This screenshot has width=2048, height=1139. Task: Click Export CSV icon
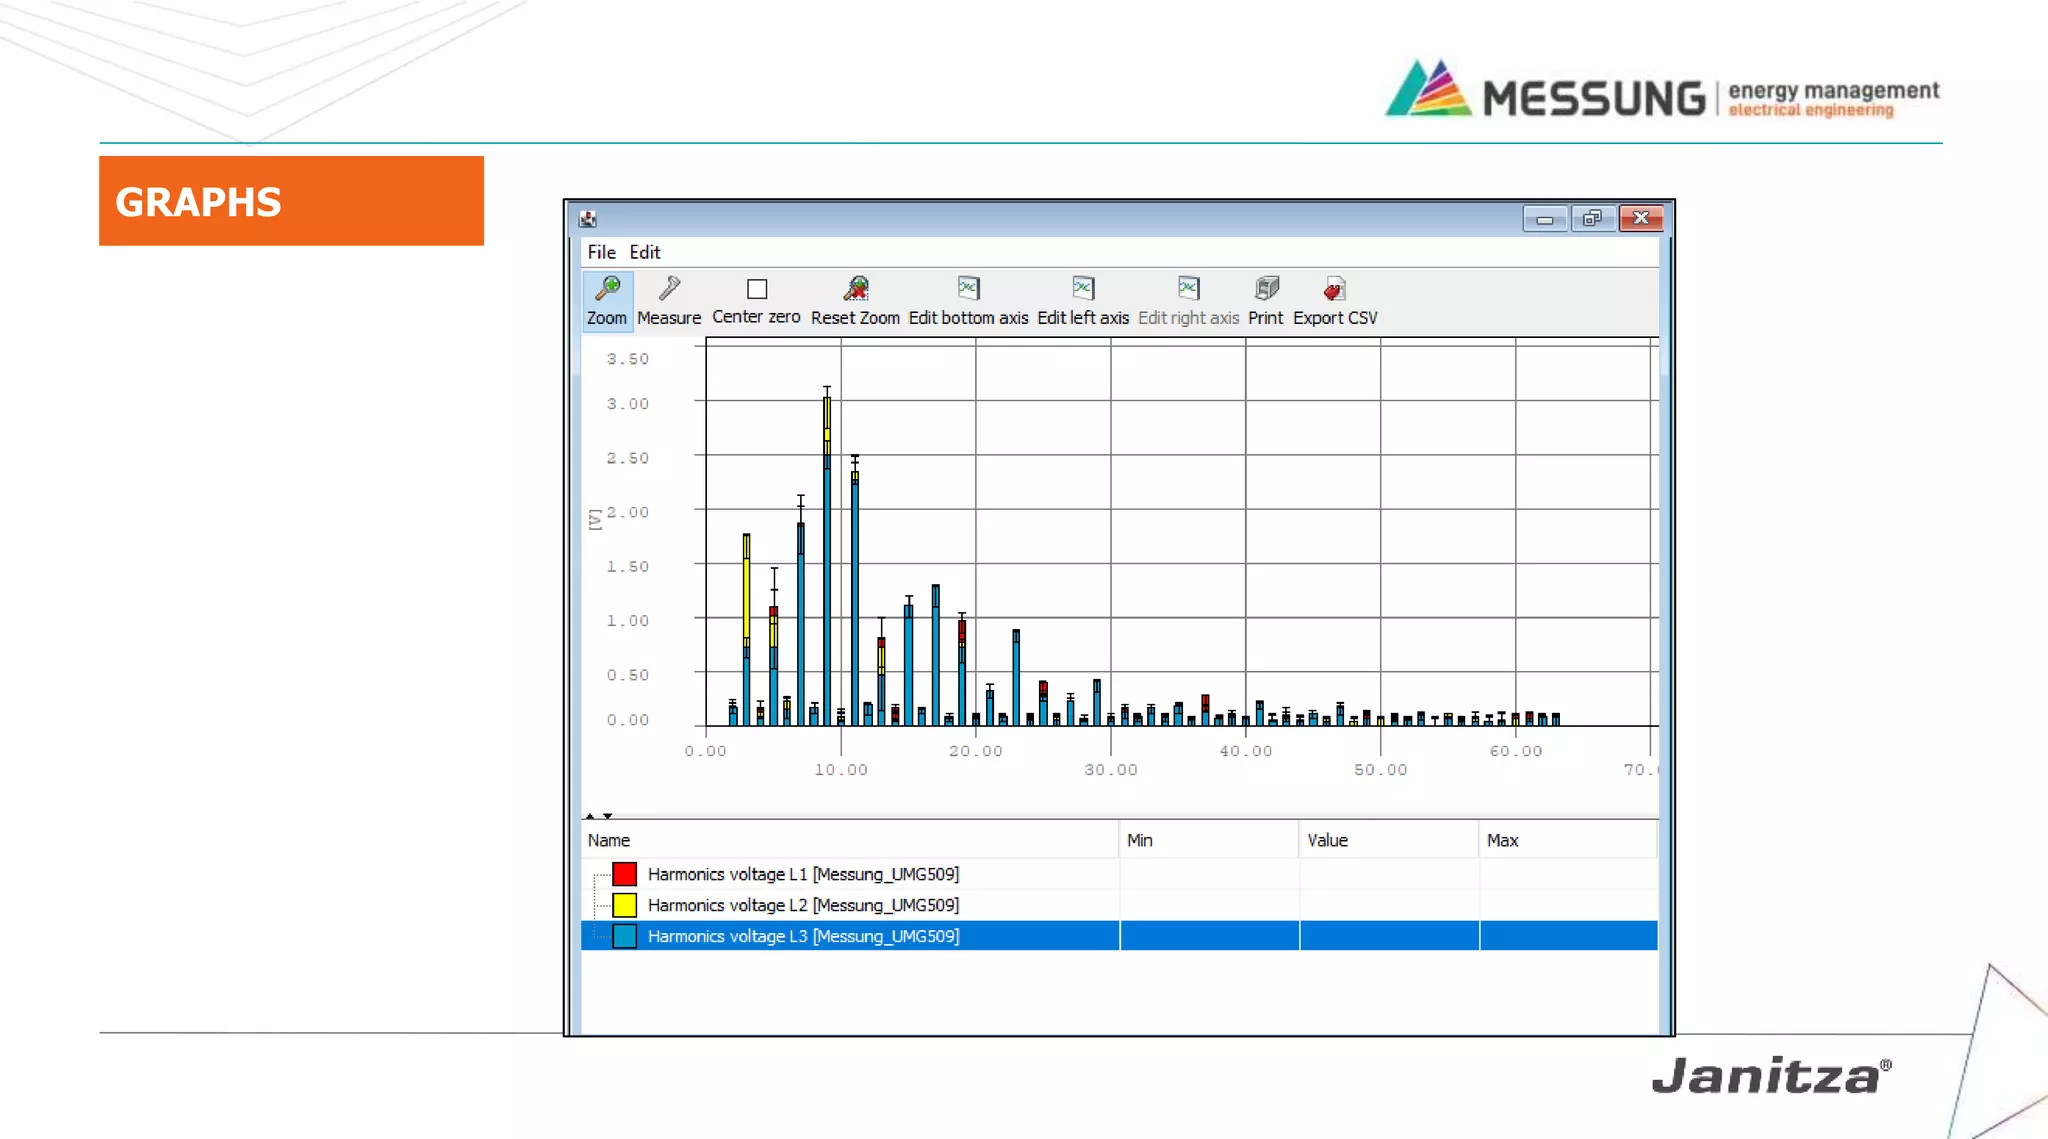click(1334, 289)
